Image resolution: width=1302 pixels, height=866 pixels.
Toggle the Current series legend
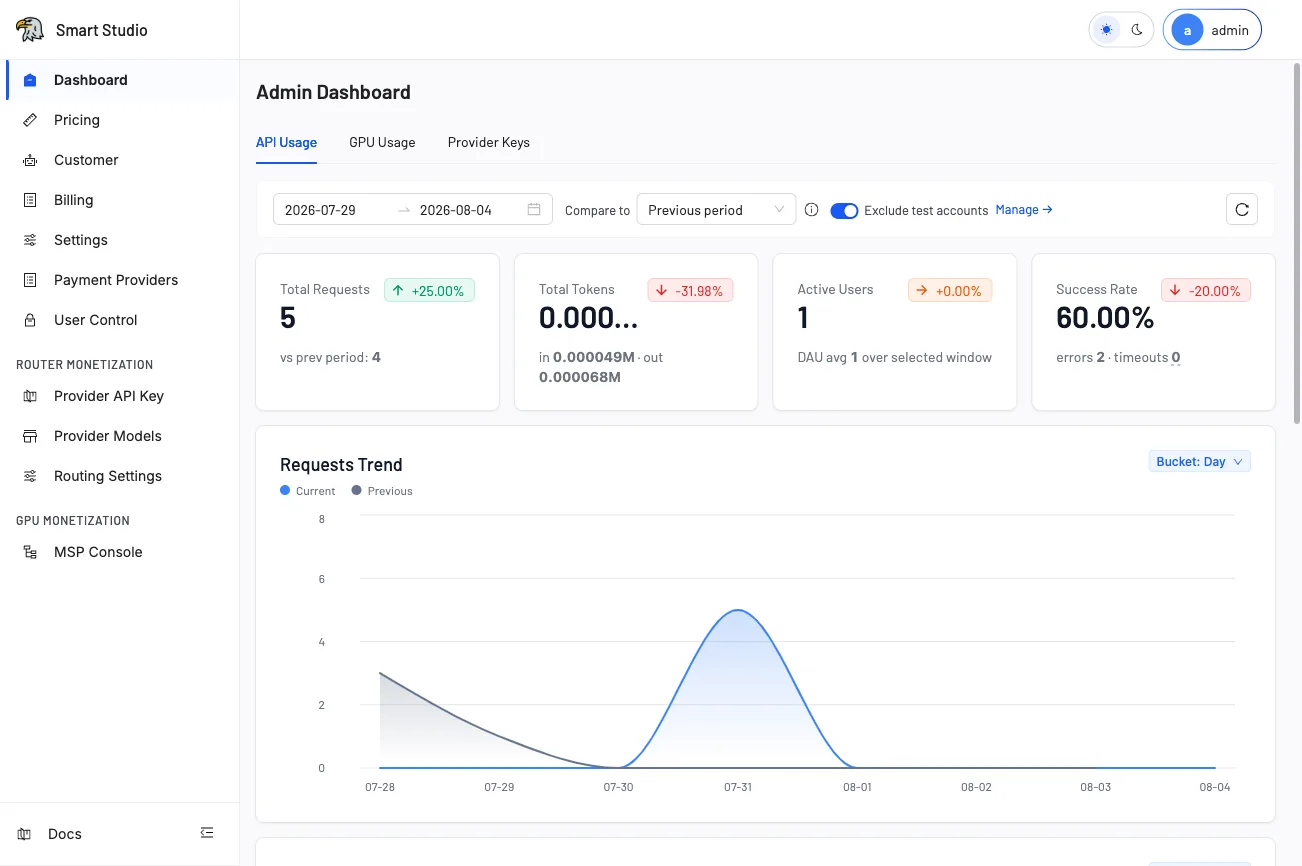pyautogui.click(x=308, y=491)
